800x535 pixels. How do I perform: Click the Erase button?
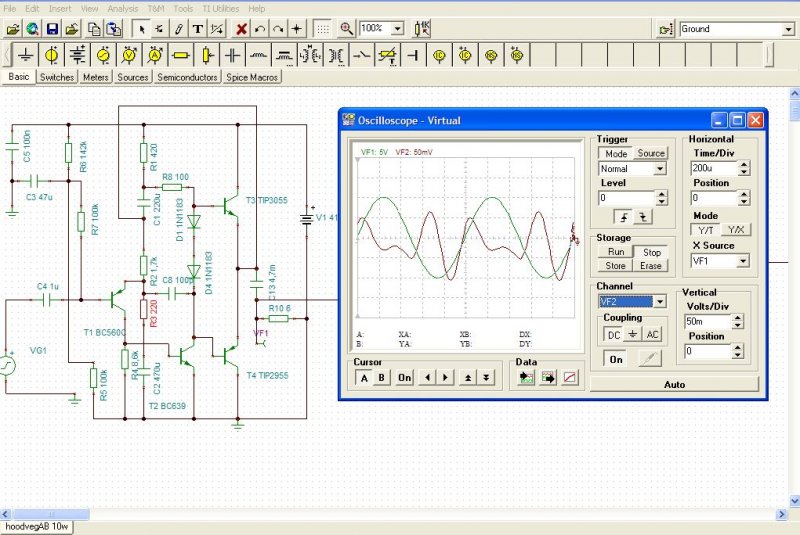(x=651, y=266)
